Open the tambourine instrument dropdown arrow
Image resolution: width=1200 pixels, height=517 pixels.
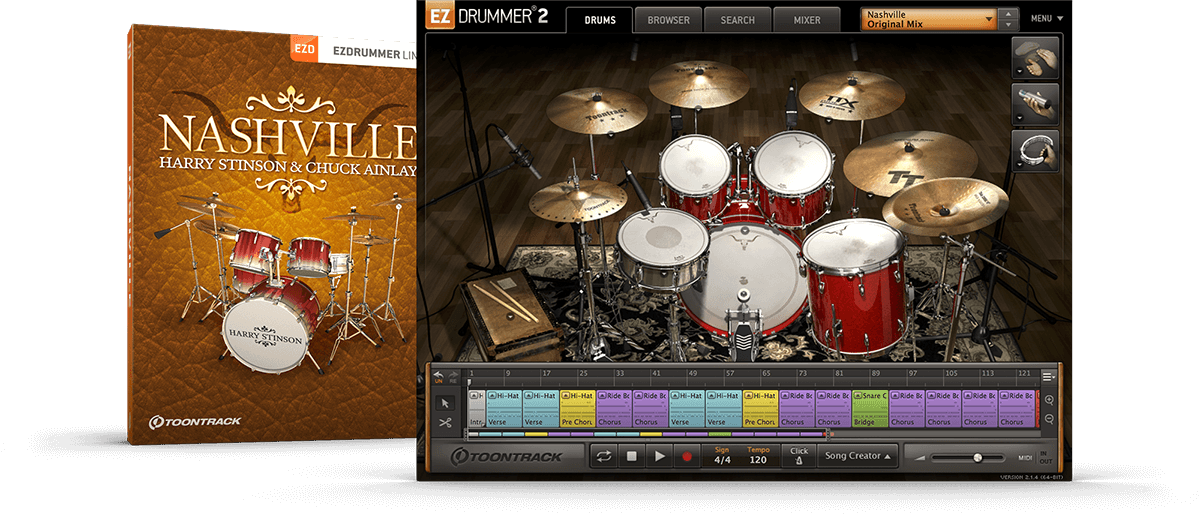pos(1019,165)
